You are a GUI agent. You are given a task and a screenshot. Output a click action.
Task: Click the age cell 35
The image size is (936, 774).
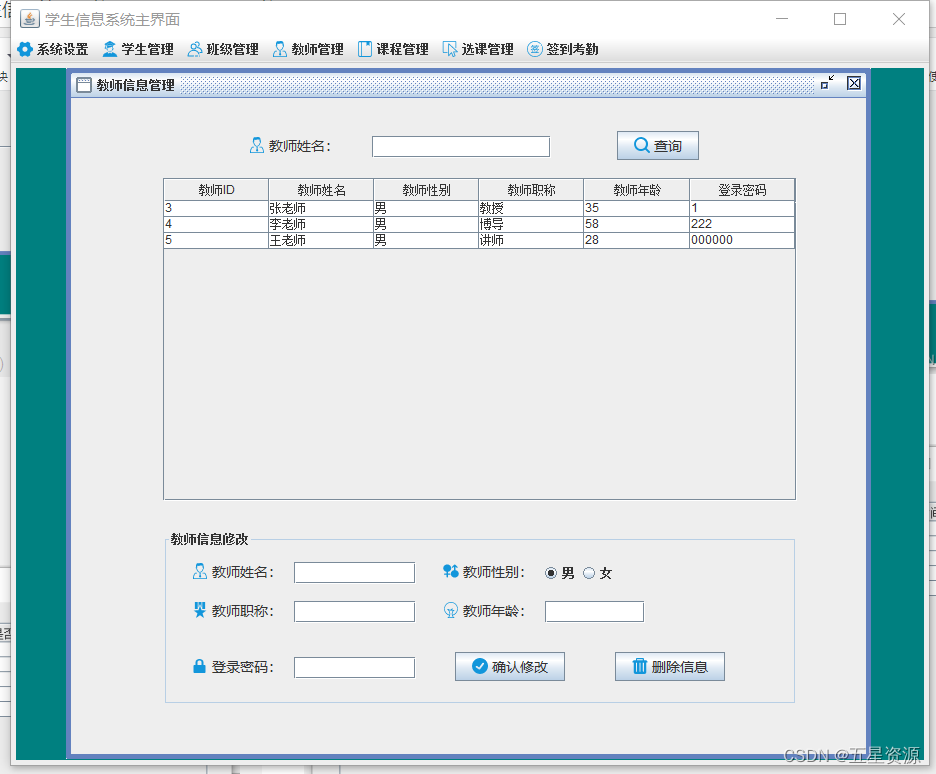point(637,208)
